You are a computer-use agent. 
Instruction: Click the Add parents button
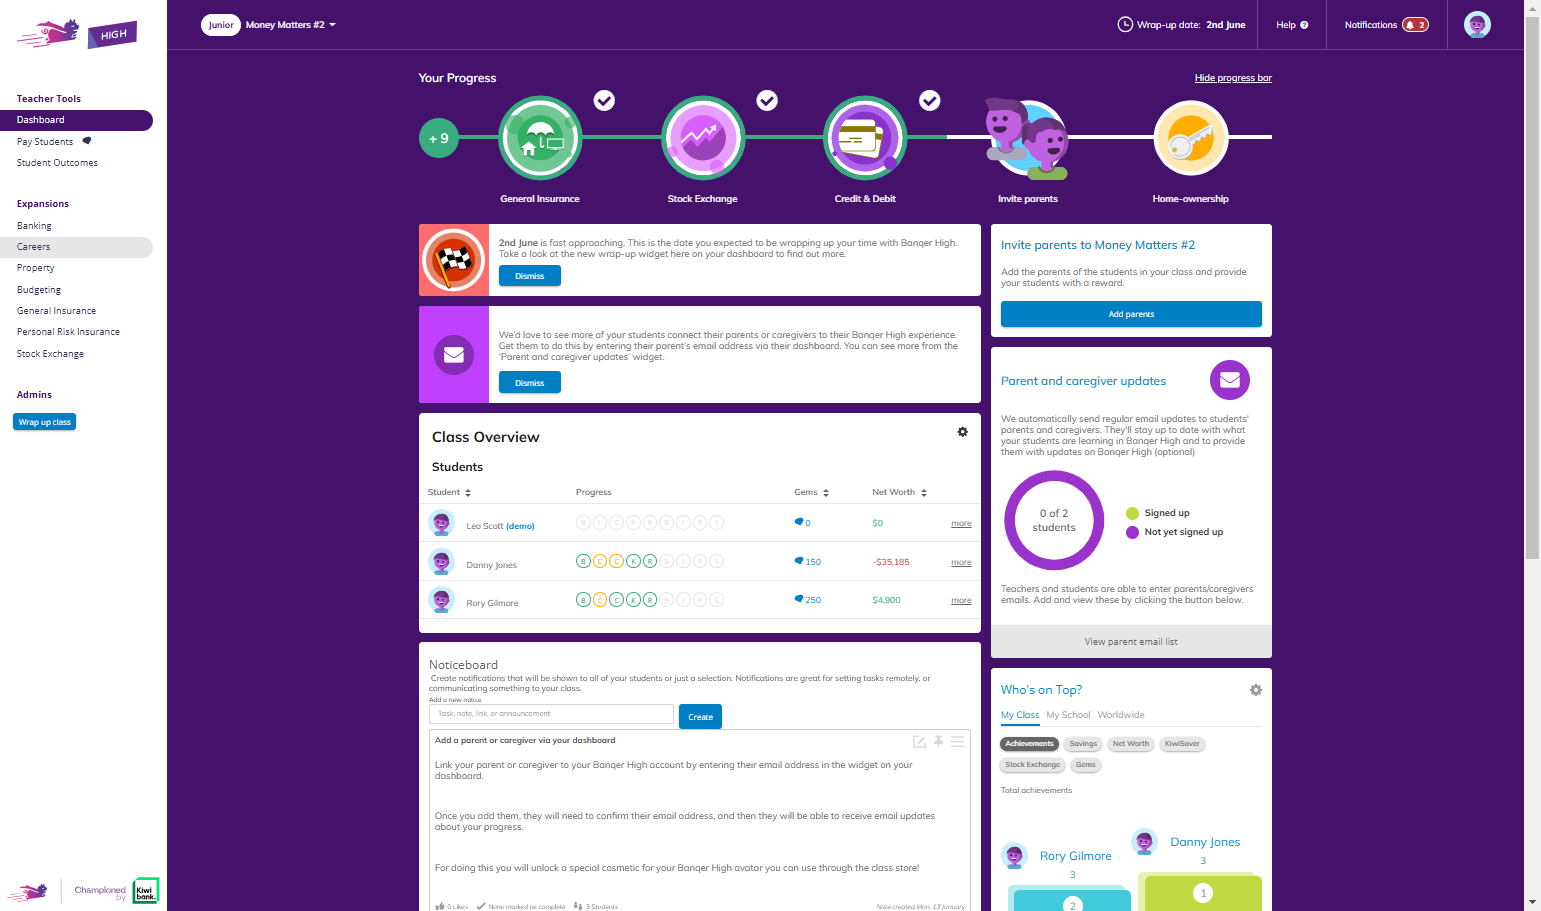pyautogui.click(x=1131, y=314)
